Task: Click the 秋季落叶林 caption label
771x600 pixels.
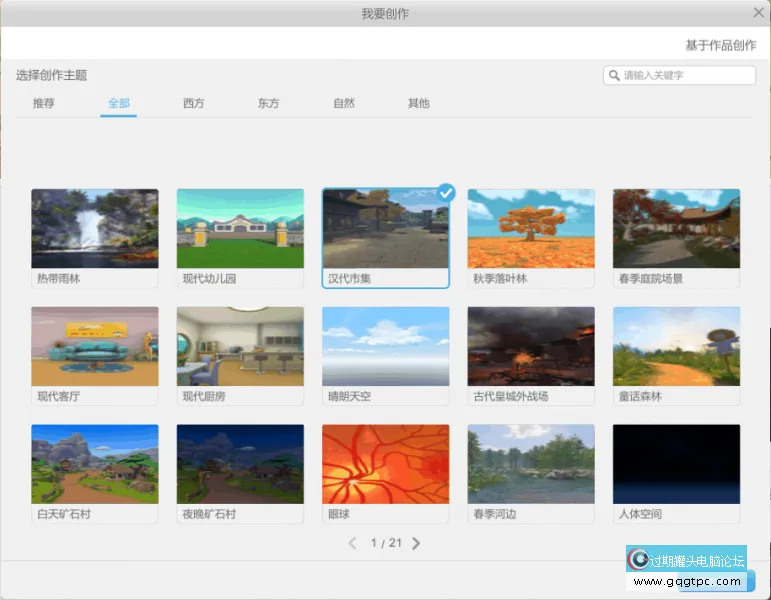Action: click(x=500, y=278)
